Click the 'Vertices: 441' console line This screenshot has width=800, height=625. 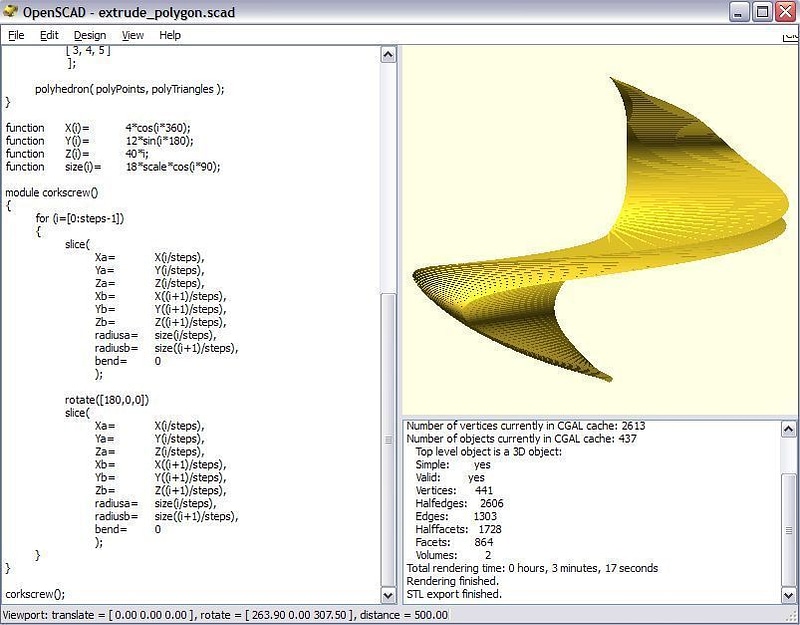tap(454, 491)
